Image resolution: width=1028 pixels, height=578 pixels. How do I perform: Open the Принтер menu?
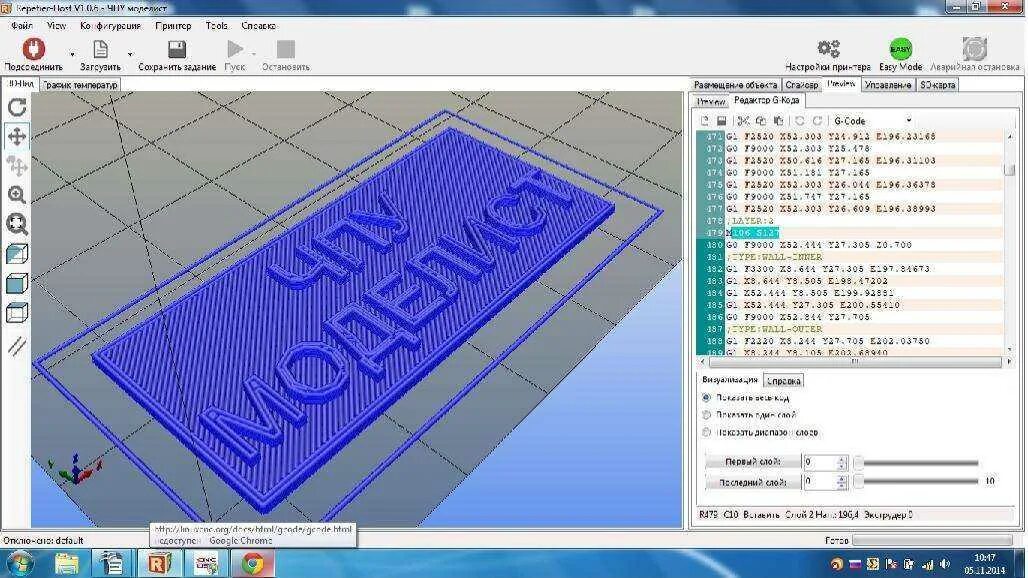click(x=173, y=26)
